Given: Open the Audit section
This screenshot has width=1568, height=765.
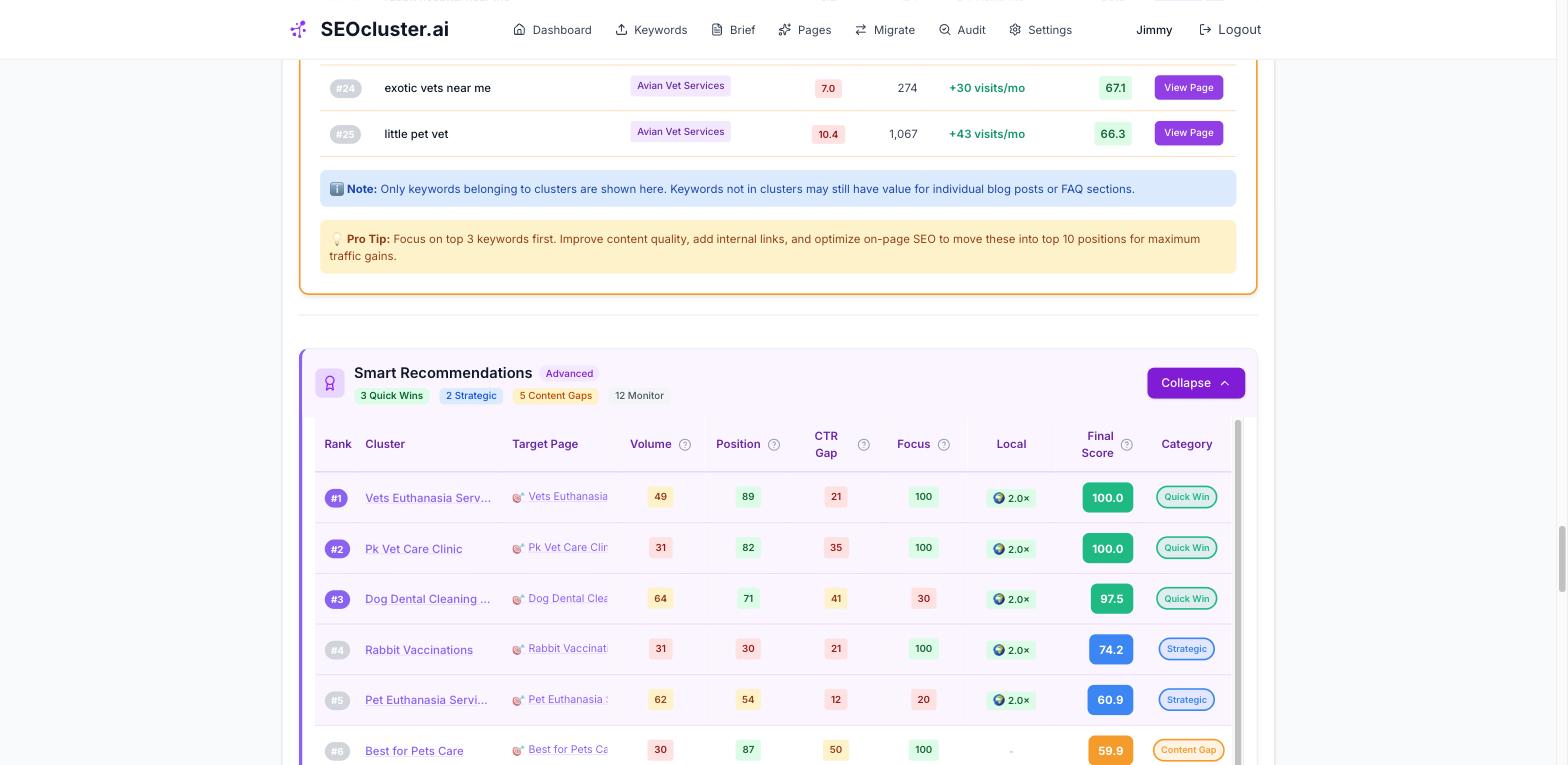Looking at the screenshot, I should (x=962, y=30).
